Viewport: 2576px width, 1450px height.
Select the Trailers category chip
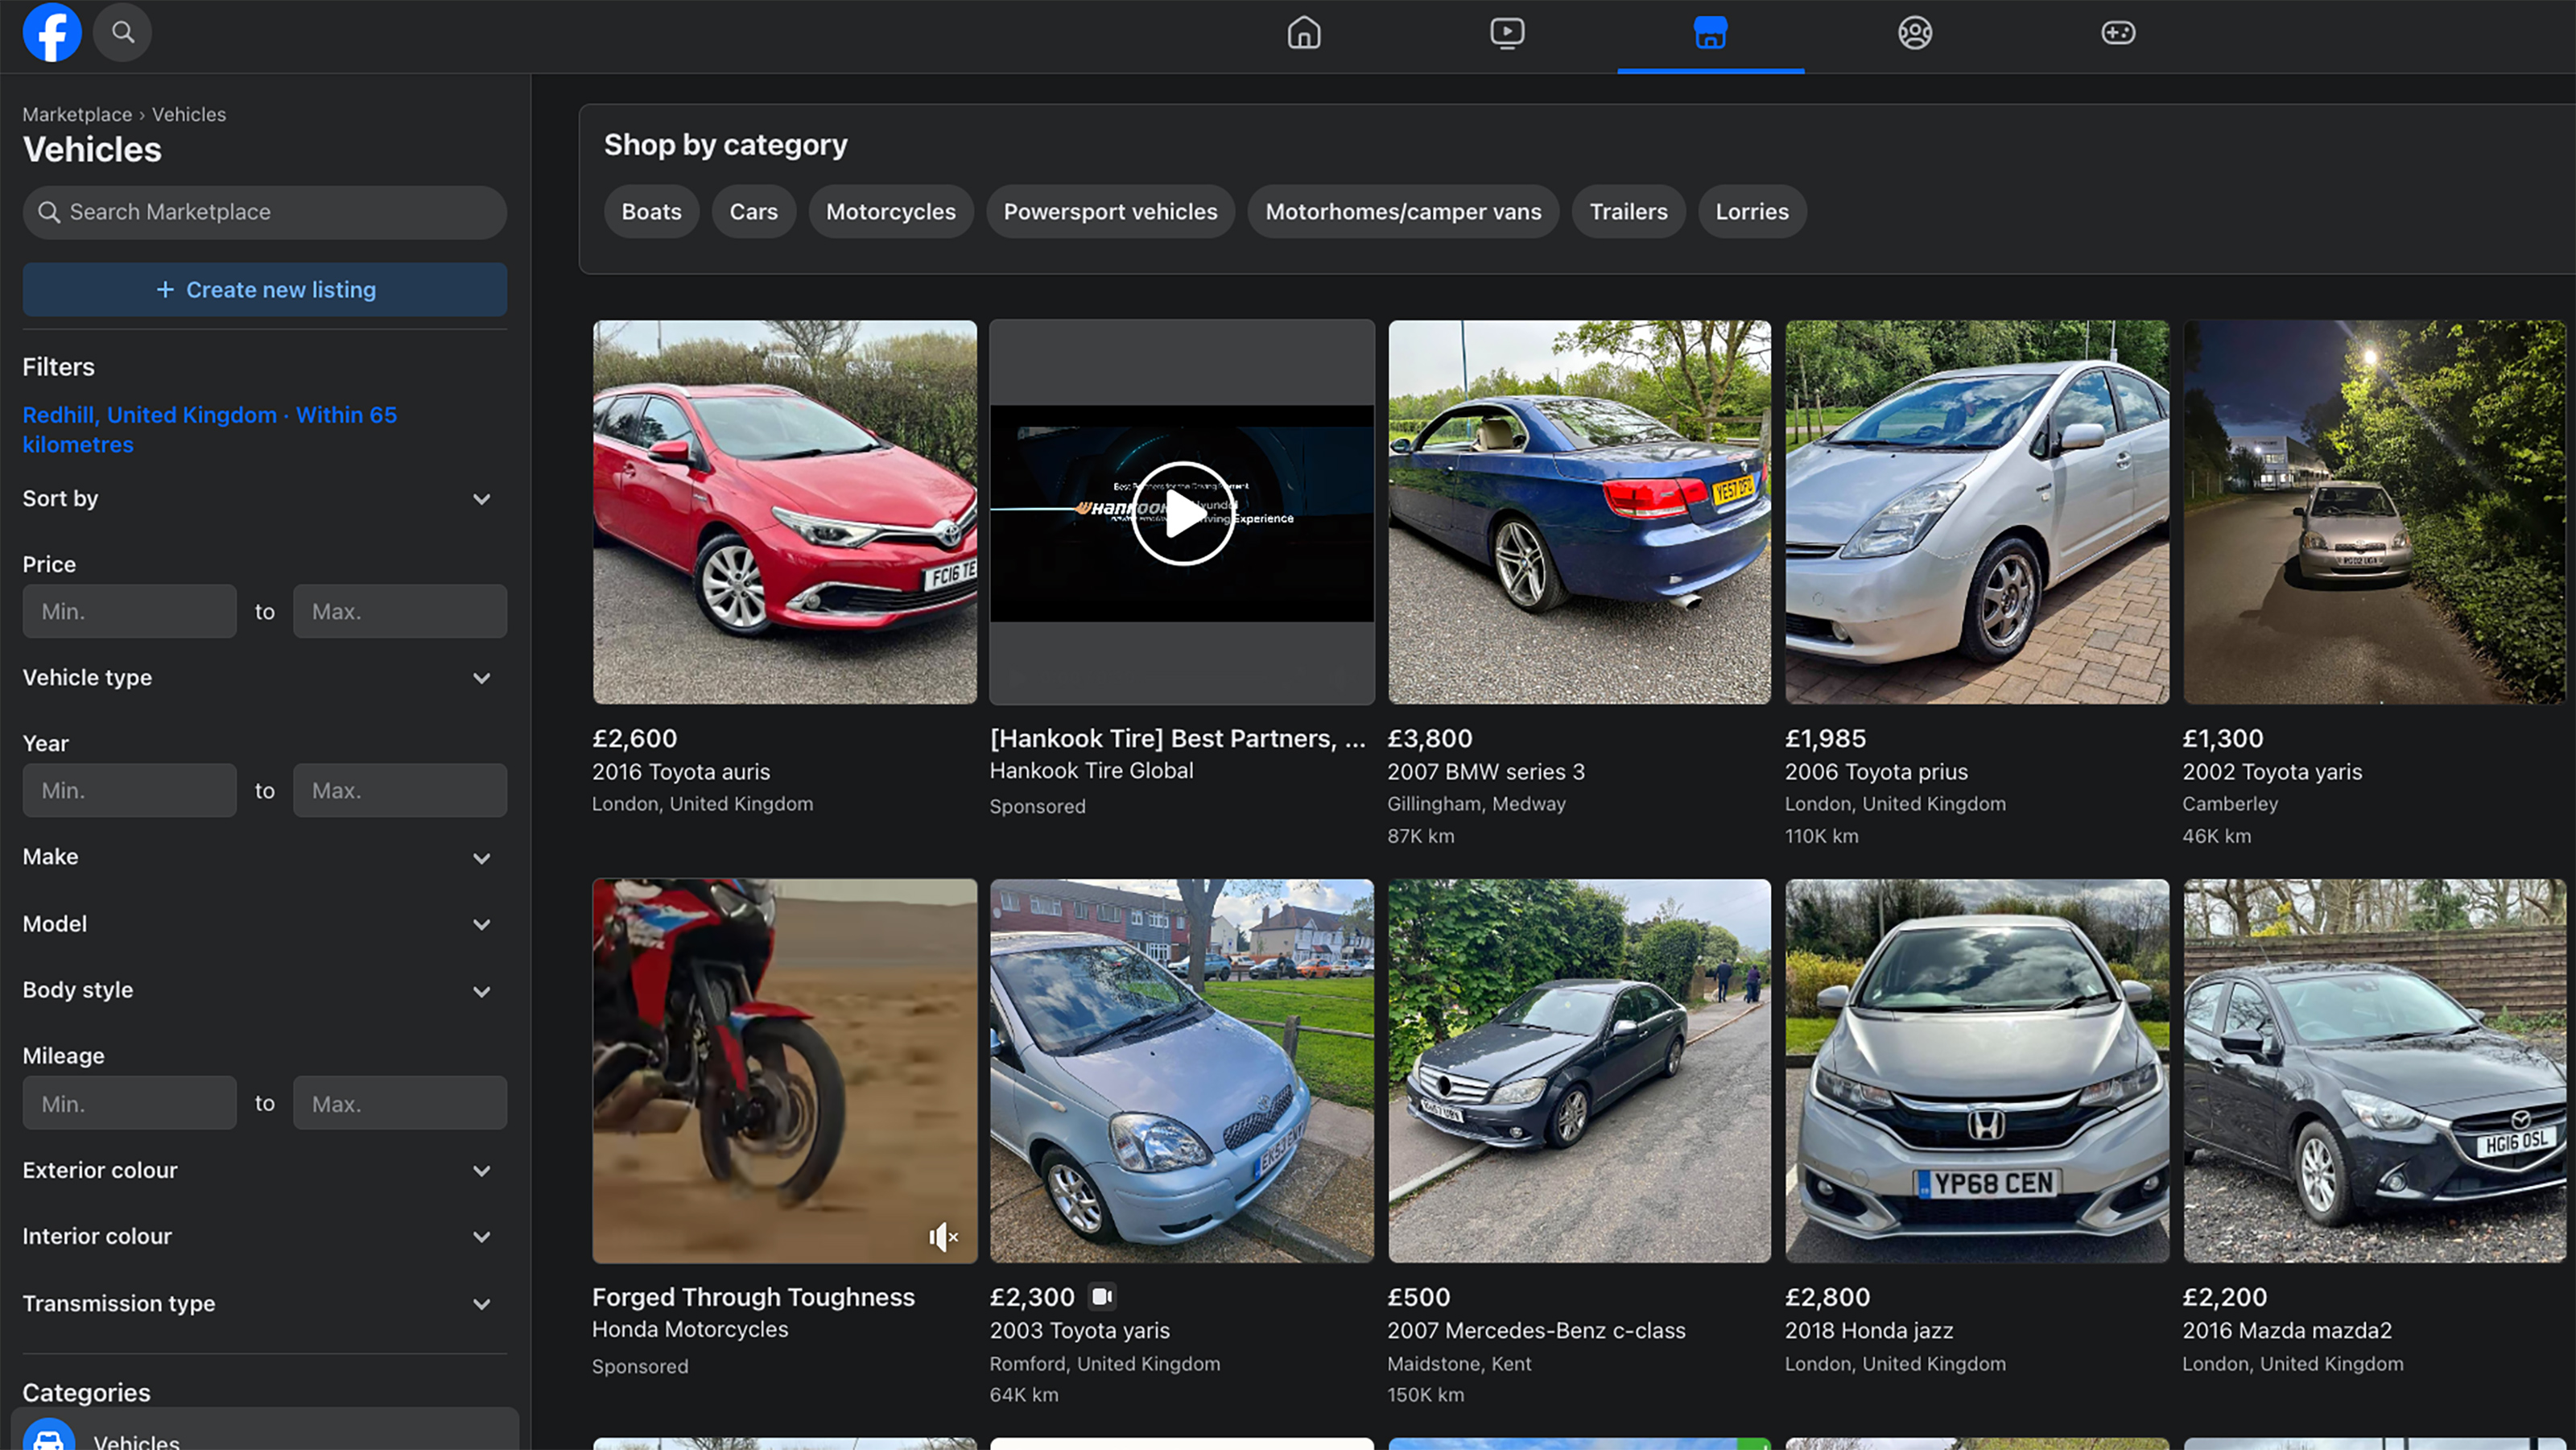tap(1628, 212)
